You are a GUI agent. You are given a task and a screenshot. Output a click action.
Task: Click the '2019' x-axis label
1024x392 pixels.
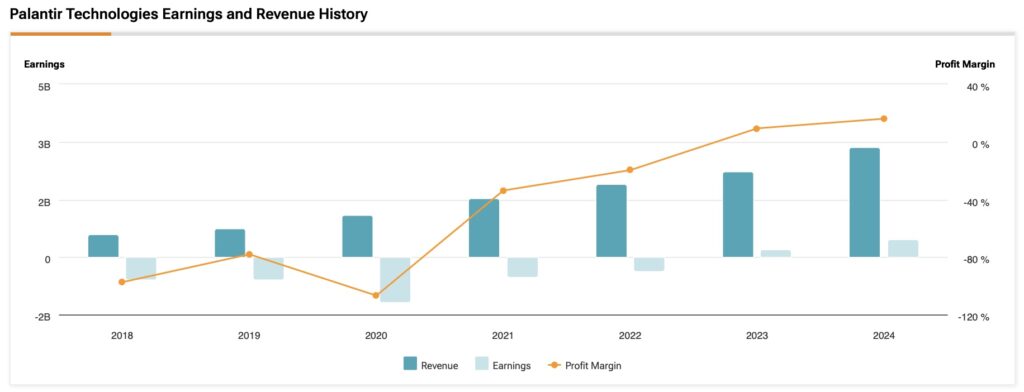tap(249, 336)
